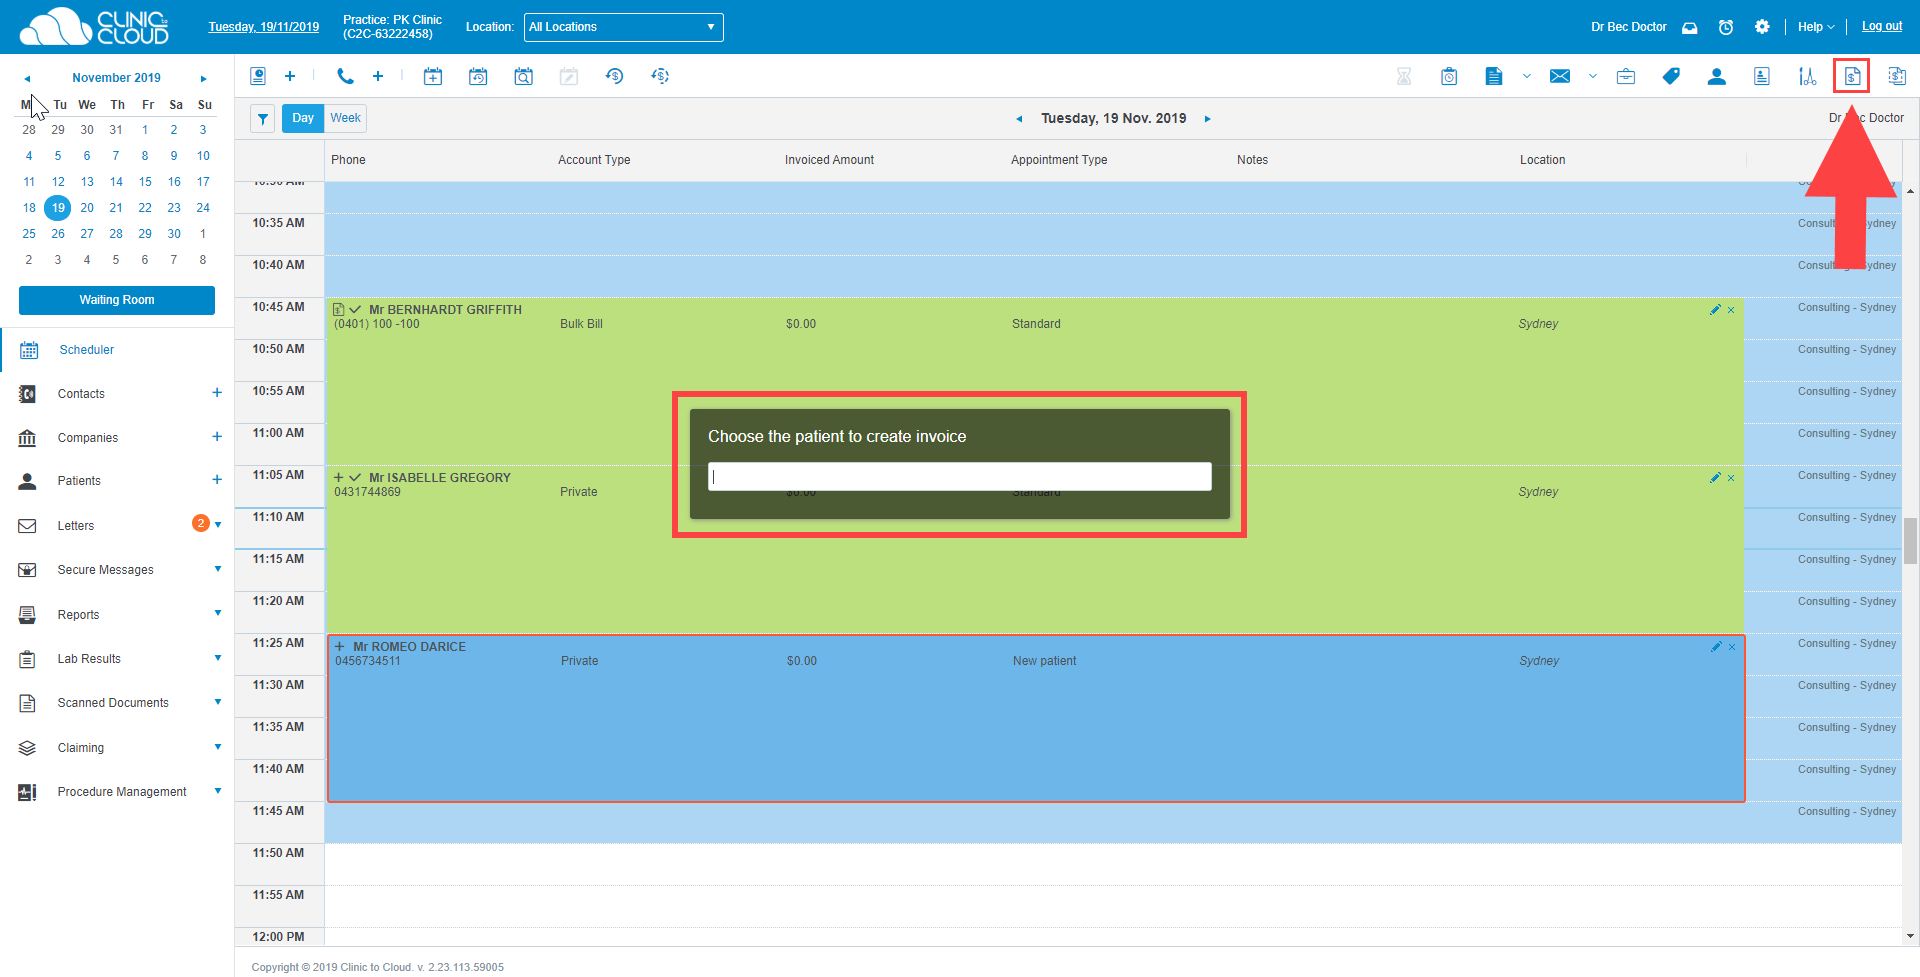Click the ID document icon in the toolbar
Screen dimensions: 1920x977
click(x=1762, y=76)
